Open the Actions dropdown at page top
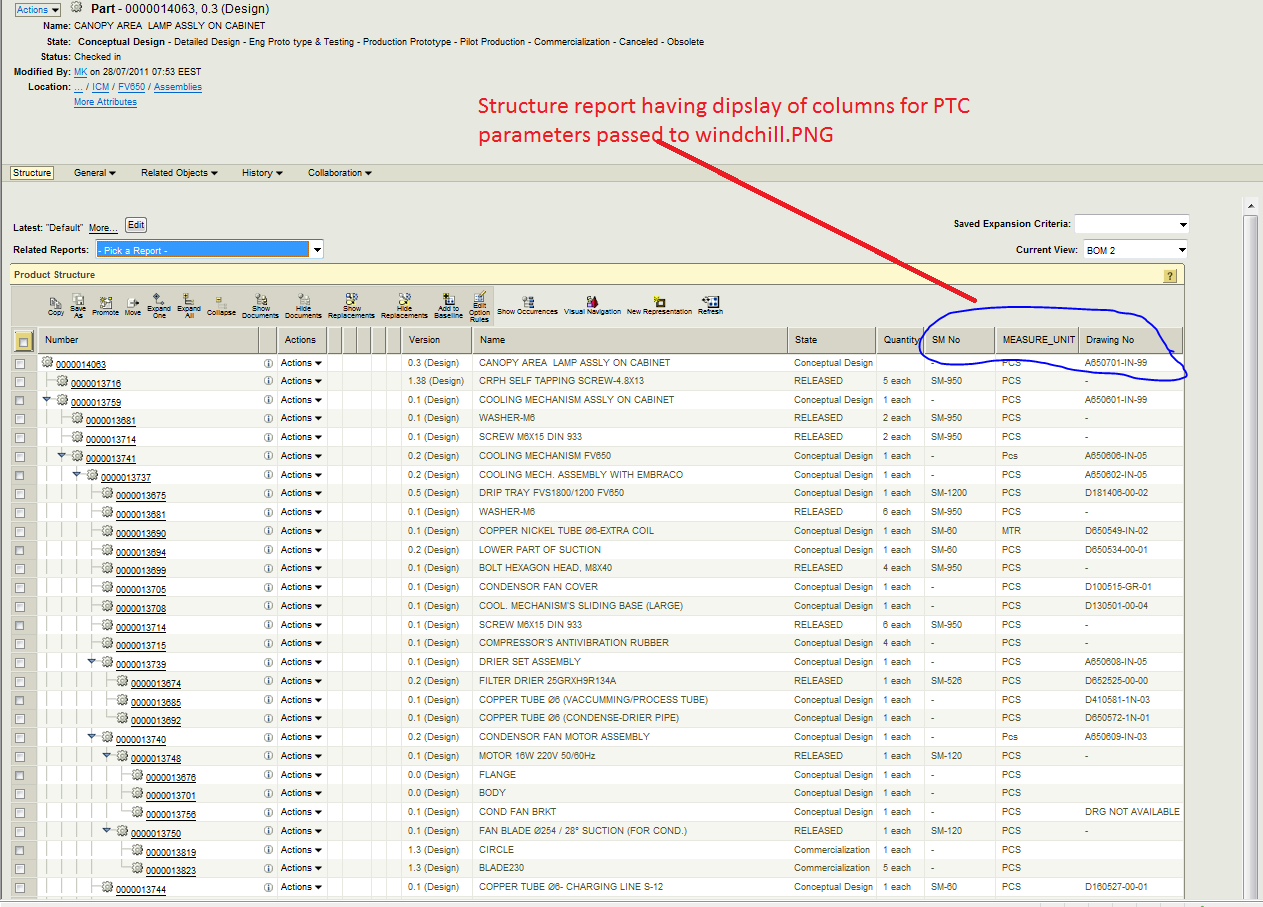 (37, 9)
